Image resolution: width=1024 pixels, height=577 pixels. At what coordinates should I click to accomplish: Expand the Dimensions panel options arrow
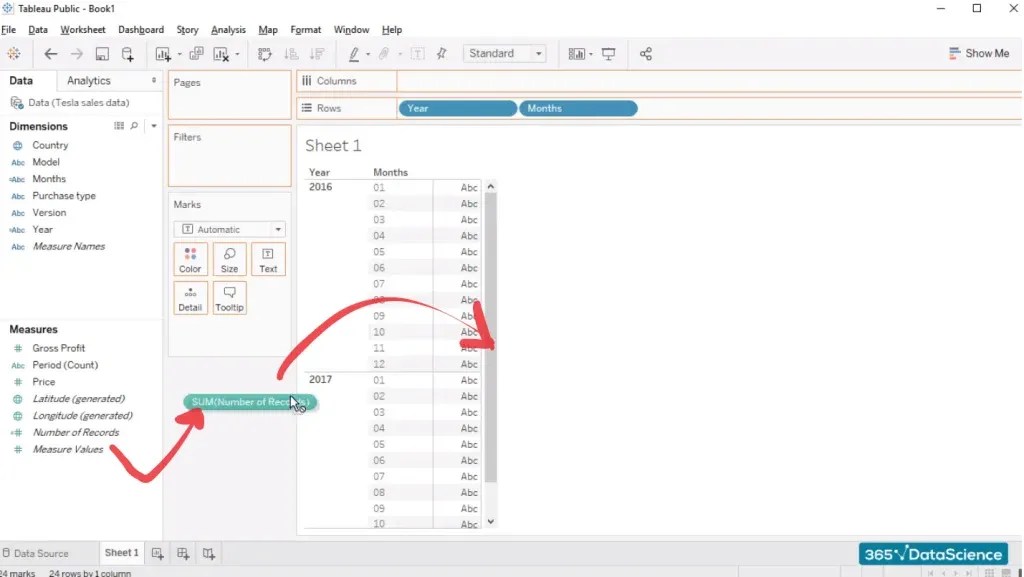(154, 126)
